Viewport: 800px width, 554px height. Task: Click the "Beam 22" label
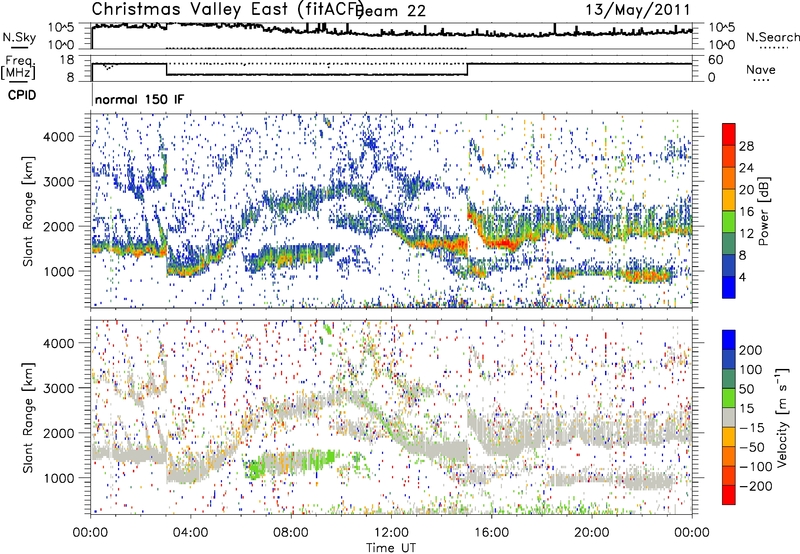[x=391, y=11]
